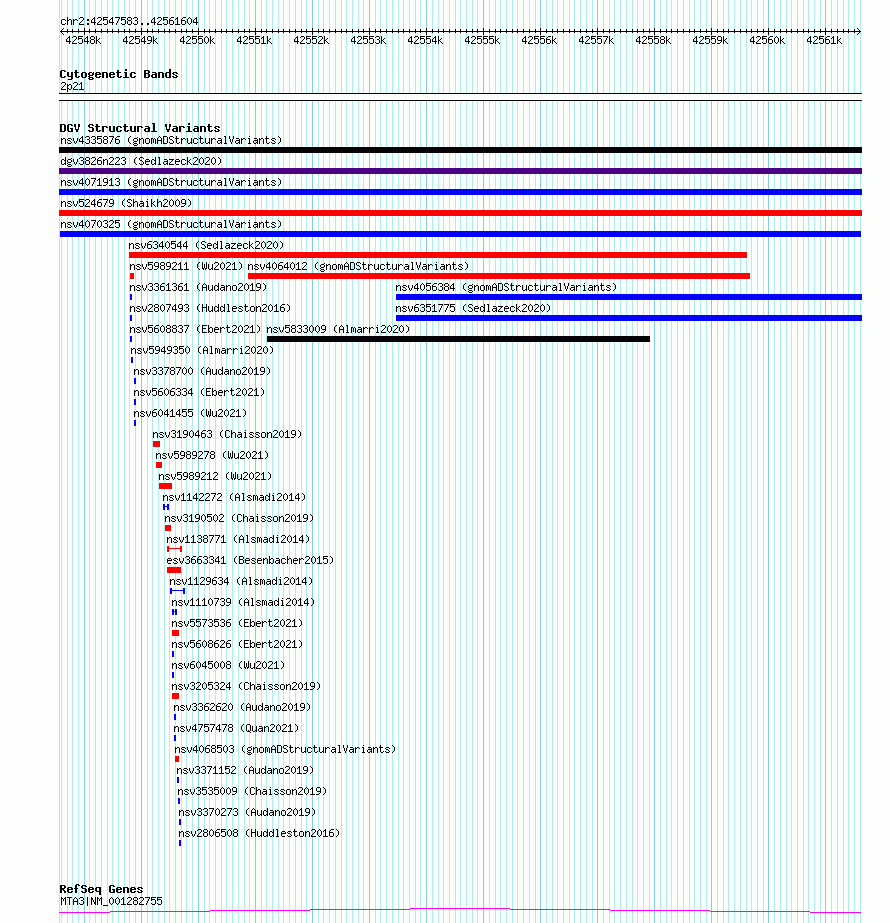Click the nsv3535009 (Chaisson2019) label

pos(252,791)
